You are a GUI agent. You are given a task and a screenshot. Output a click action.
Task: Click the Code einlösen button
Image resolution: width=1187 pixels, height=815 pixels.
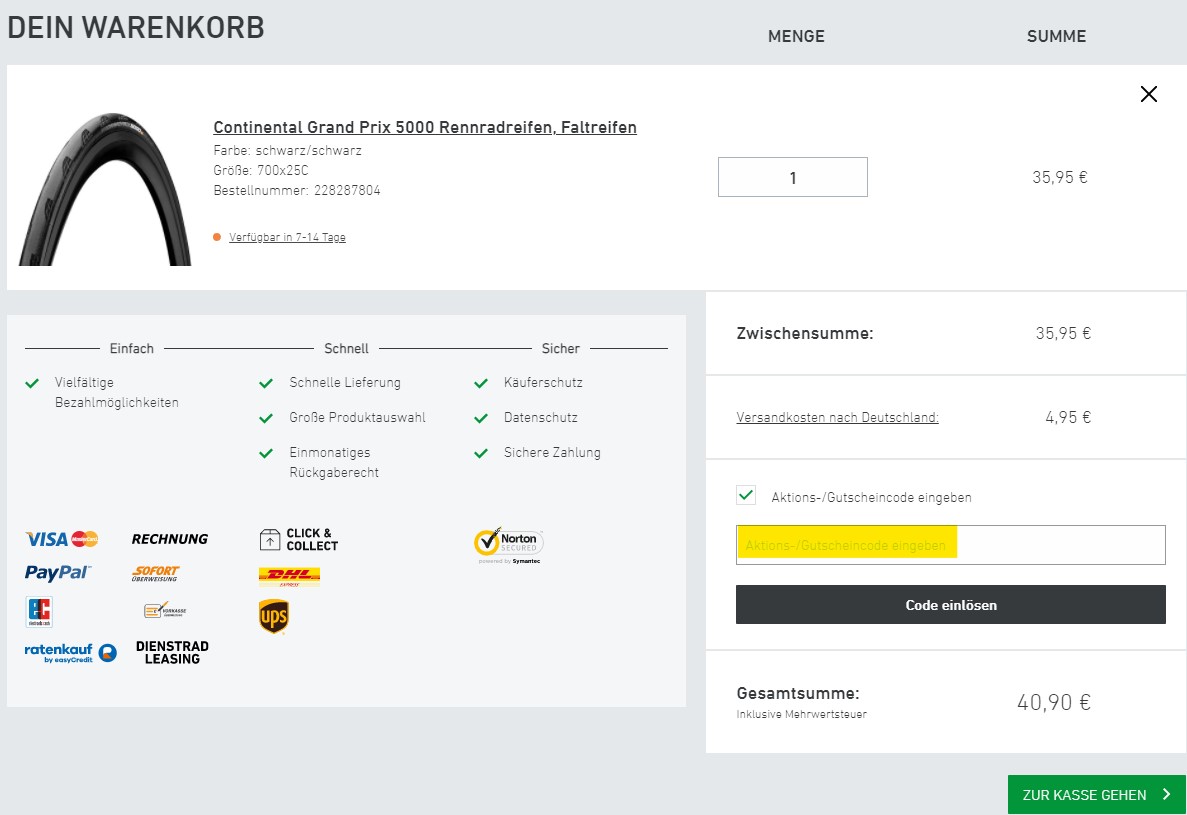pyautogui.click(x=951, y=605)
